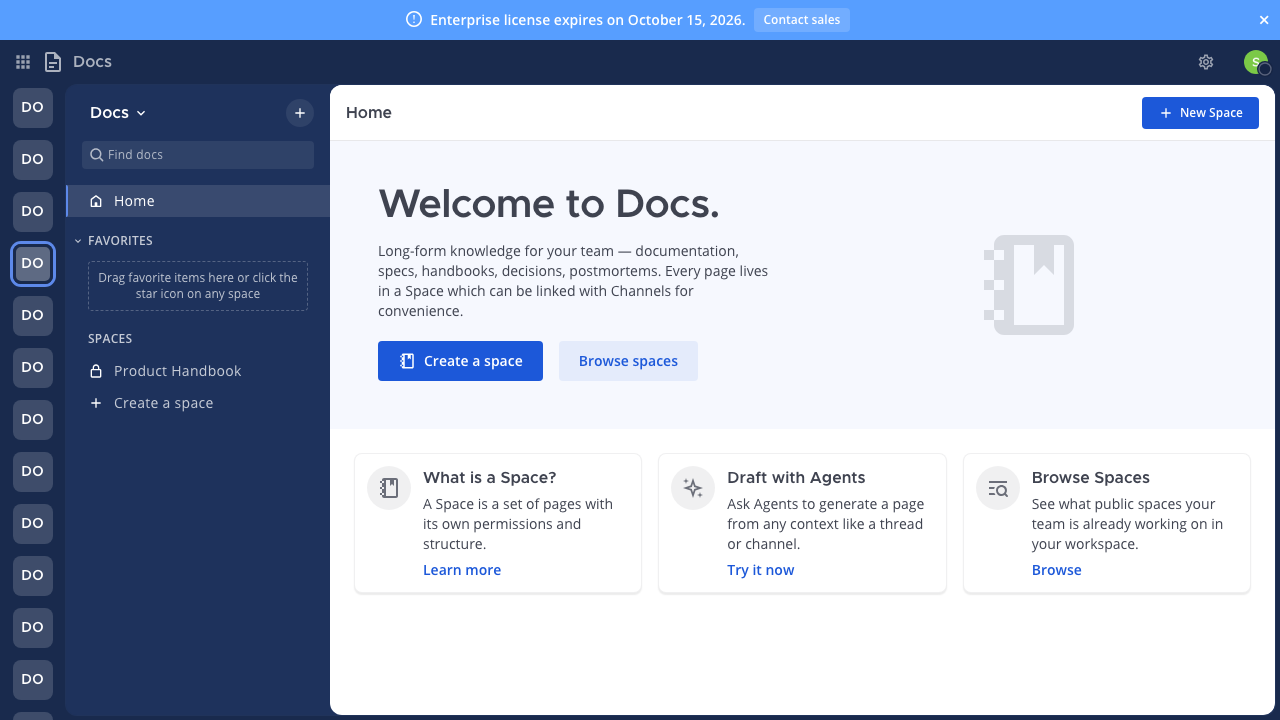
Task: Click the info icon in license banner
Action: 414,20
